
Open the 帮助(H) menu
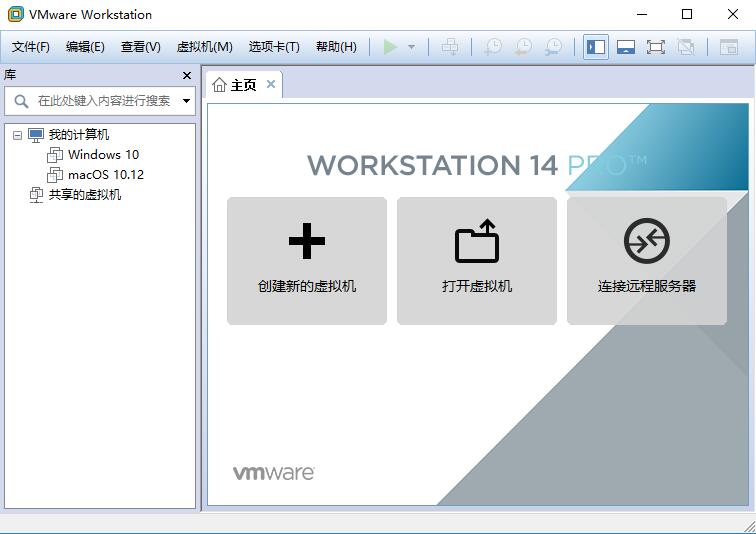336,47
